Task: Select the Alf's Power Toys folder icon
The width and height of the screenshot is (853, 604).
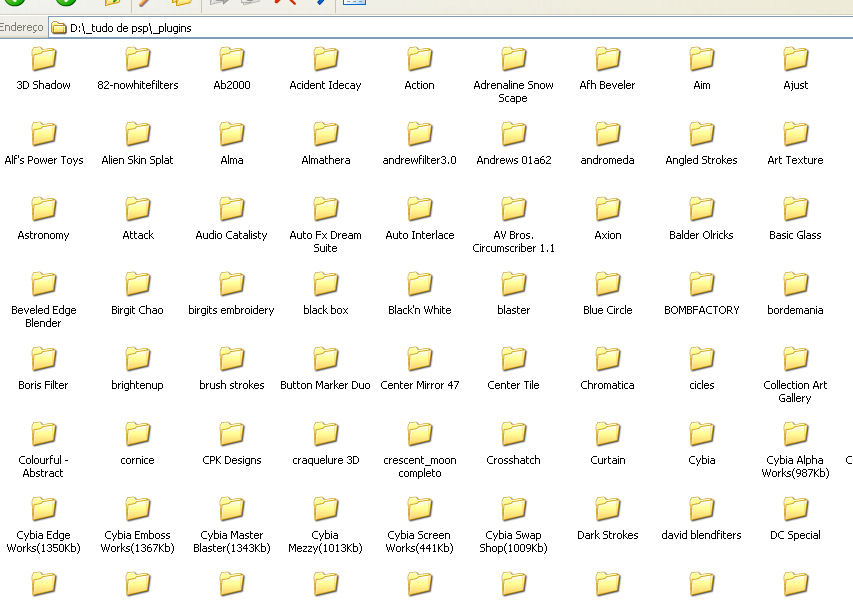Action: [x=44, y=134]
